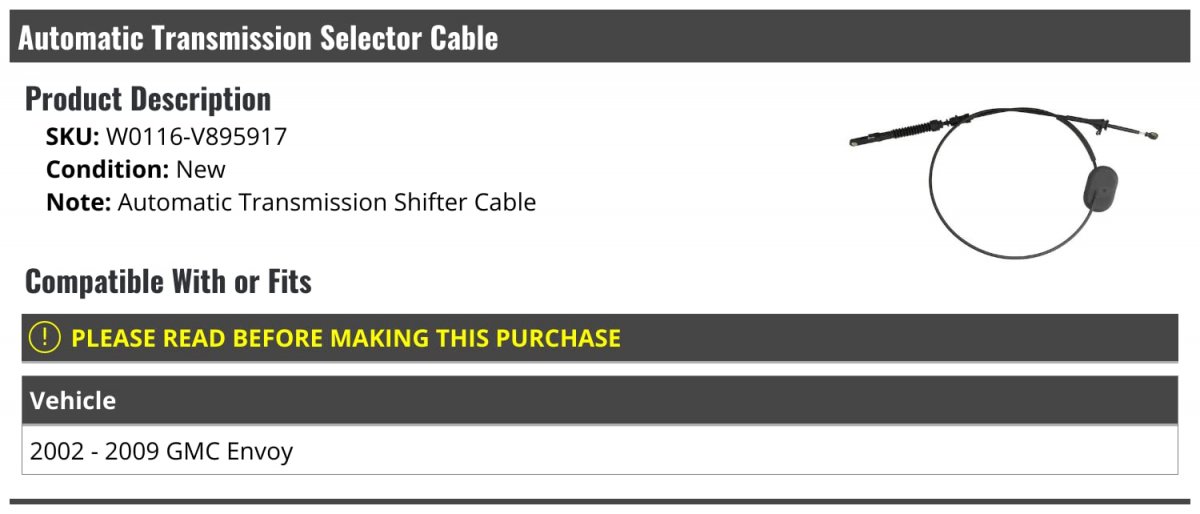Open the PLEASE READ BEFORE MAKING THIS PURCHASE notice
Image resolution: width=1200 pixels, height=514 pixels.
345,338
